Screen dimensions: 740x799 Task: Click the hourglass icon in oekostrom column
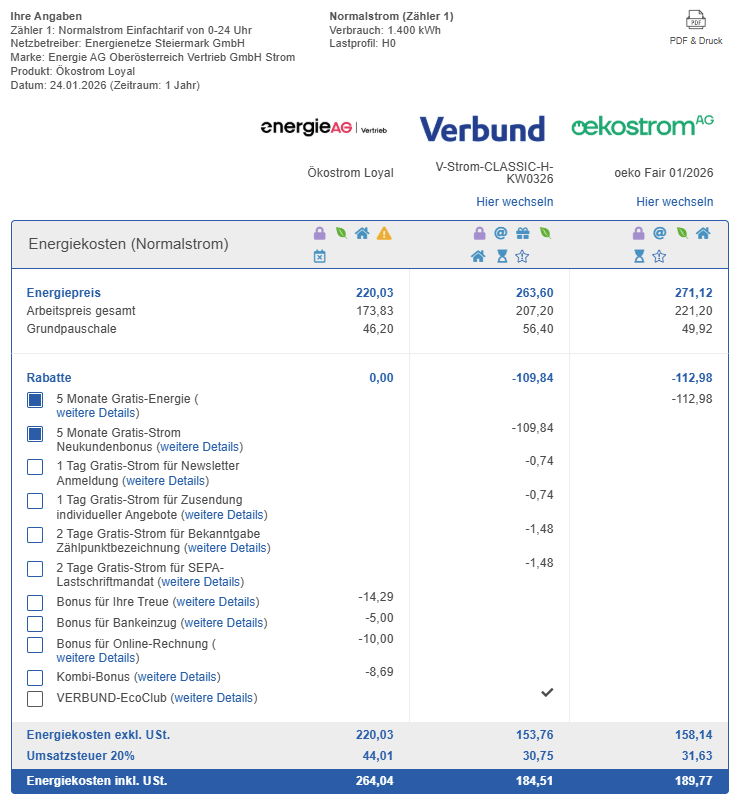pos(638,257)
